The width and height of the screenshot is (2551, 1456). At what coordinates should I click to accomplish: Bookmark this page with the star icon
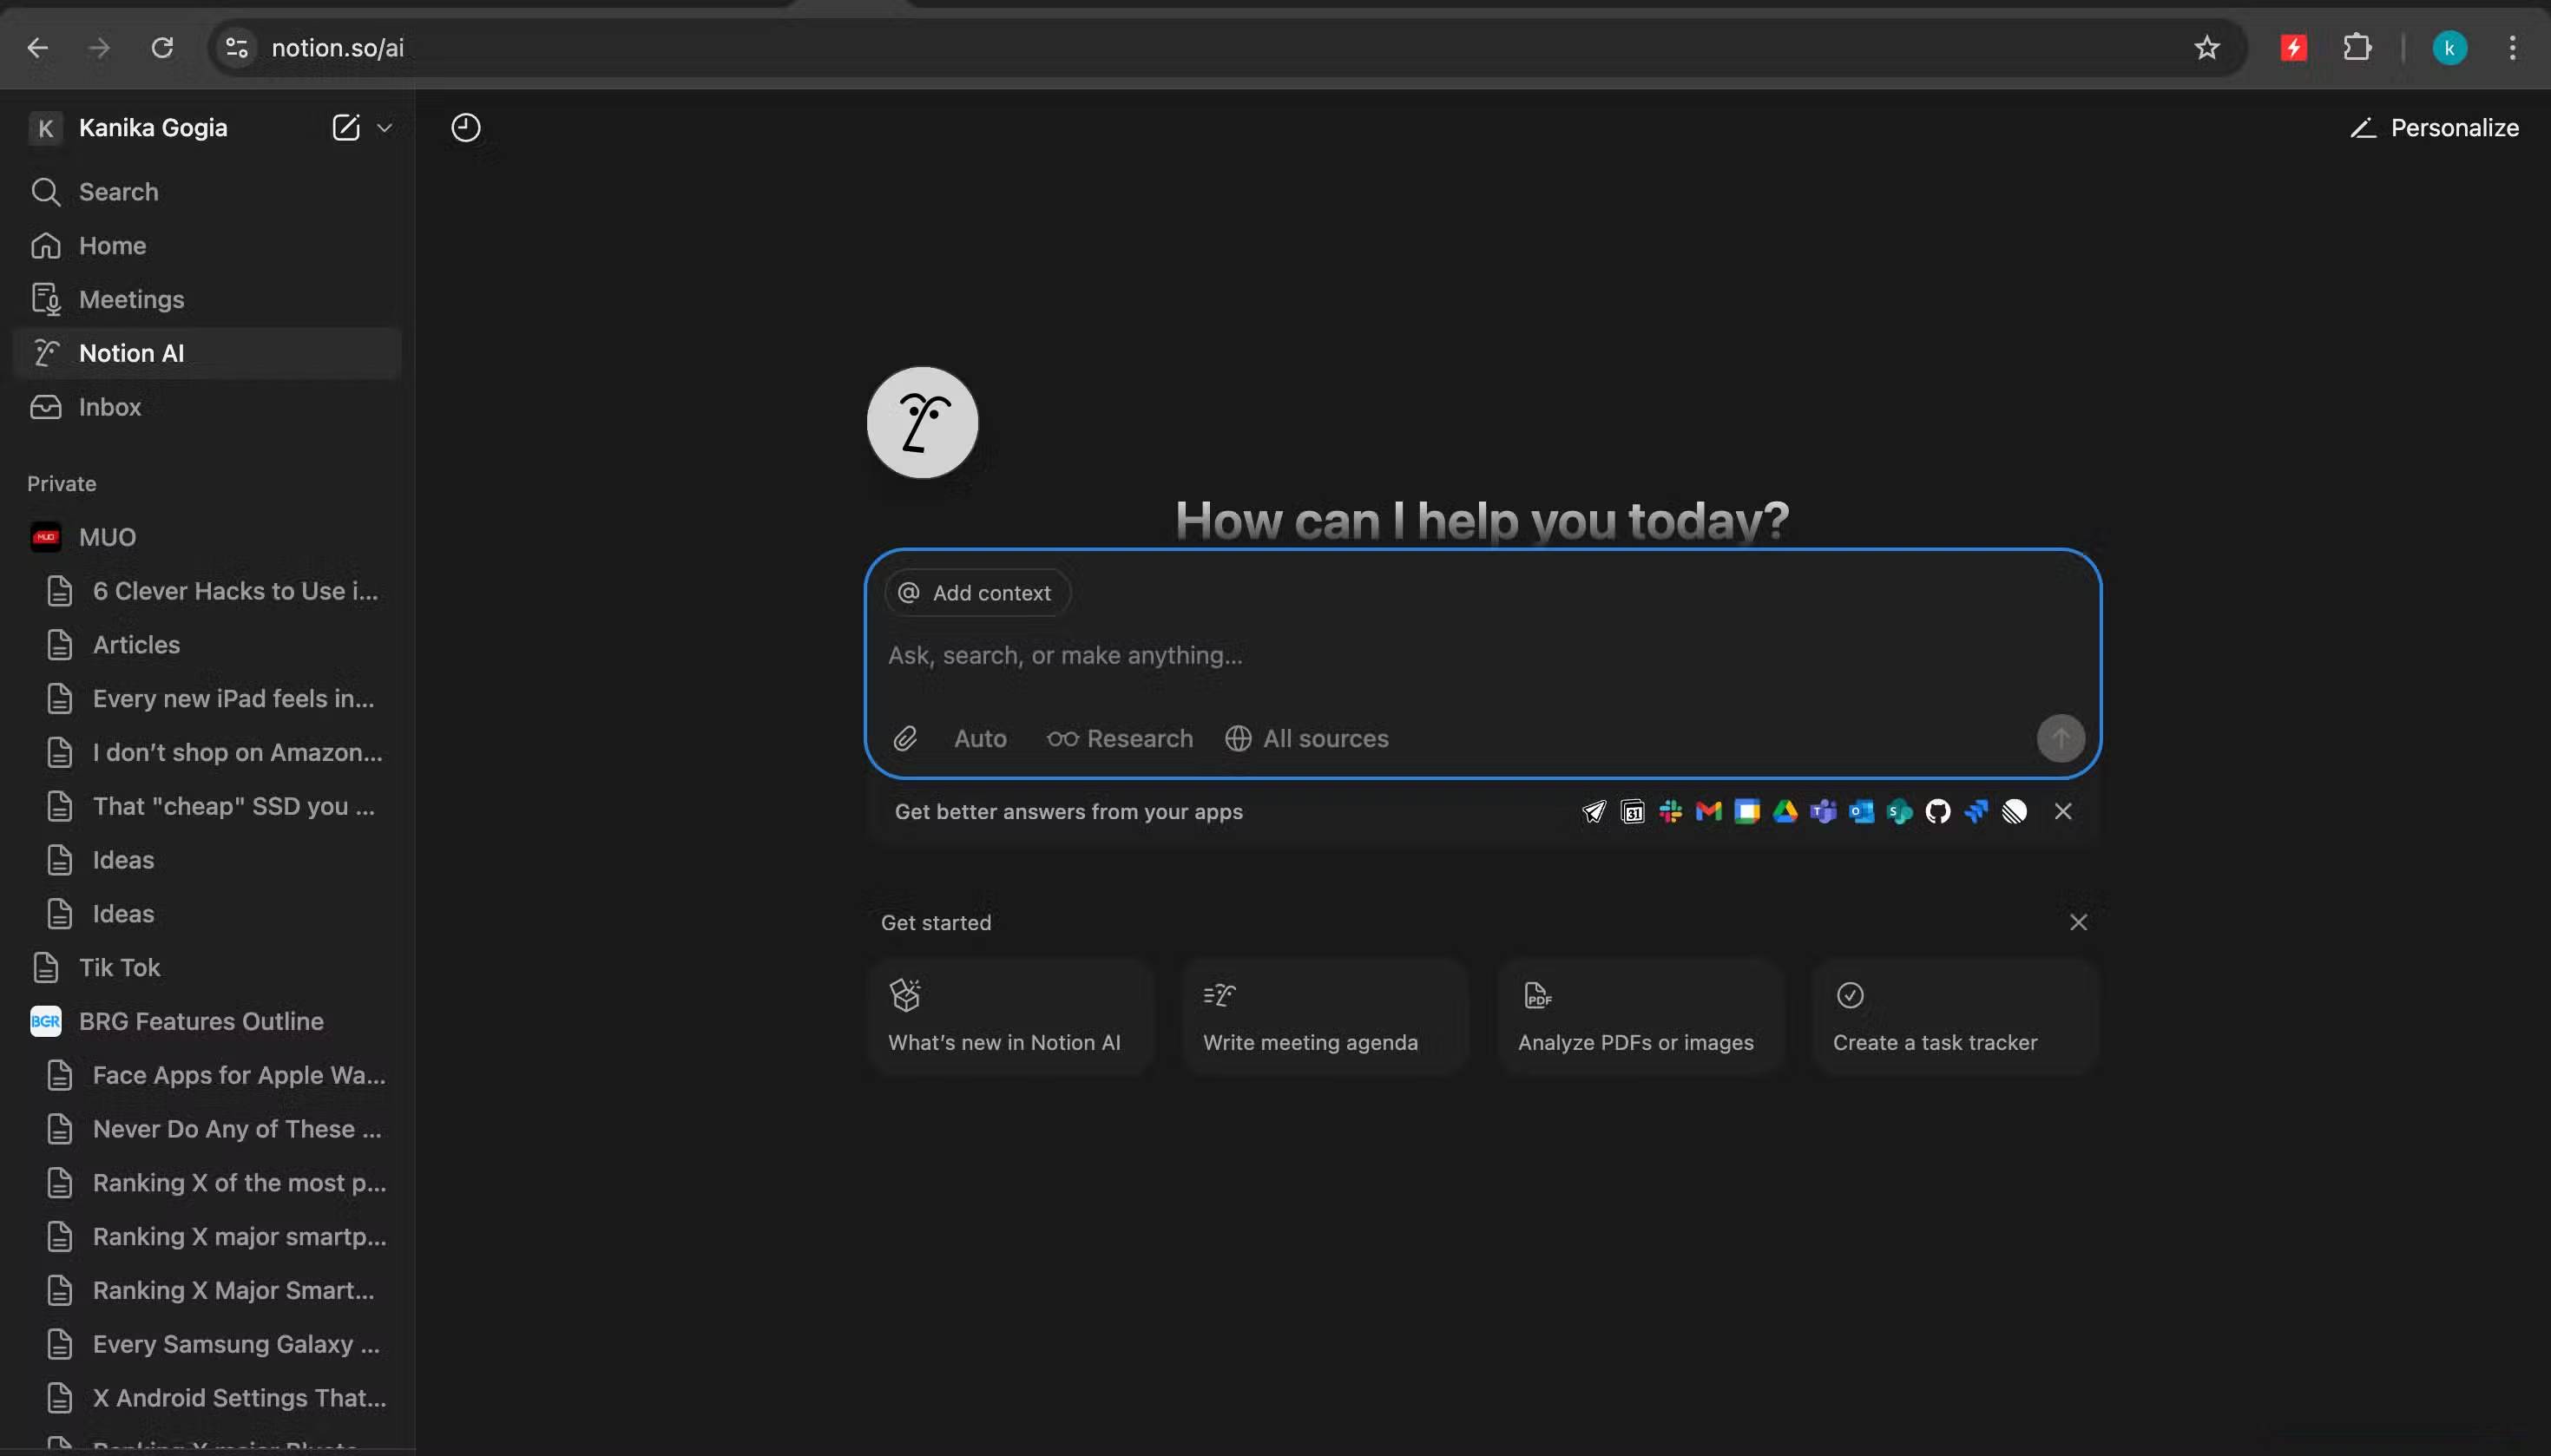click(2207, 47)
